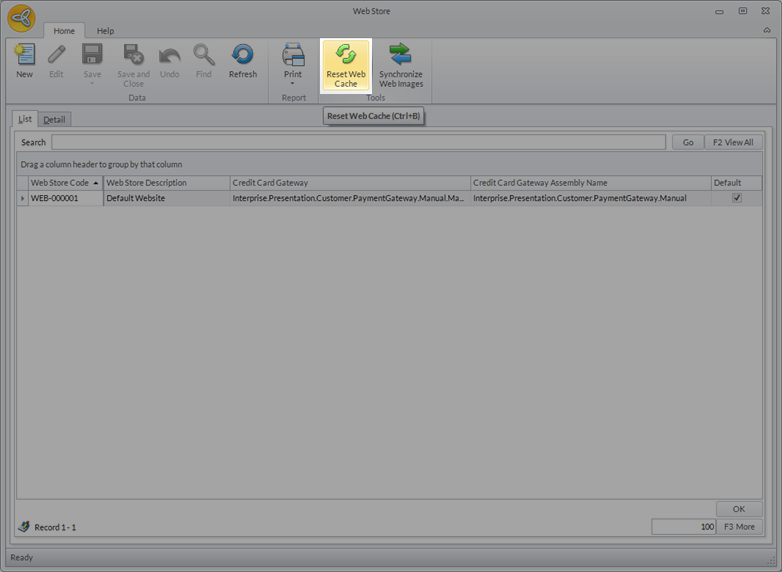Collapse the ribbon with the chevron
Screen dimensions: 782x572
pos(766,31)
